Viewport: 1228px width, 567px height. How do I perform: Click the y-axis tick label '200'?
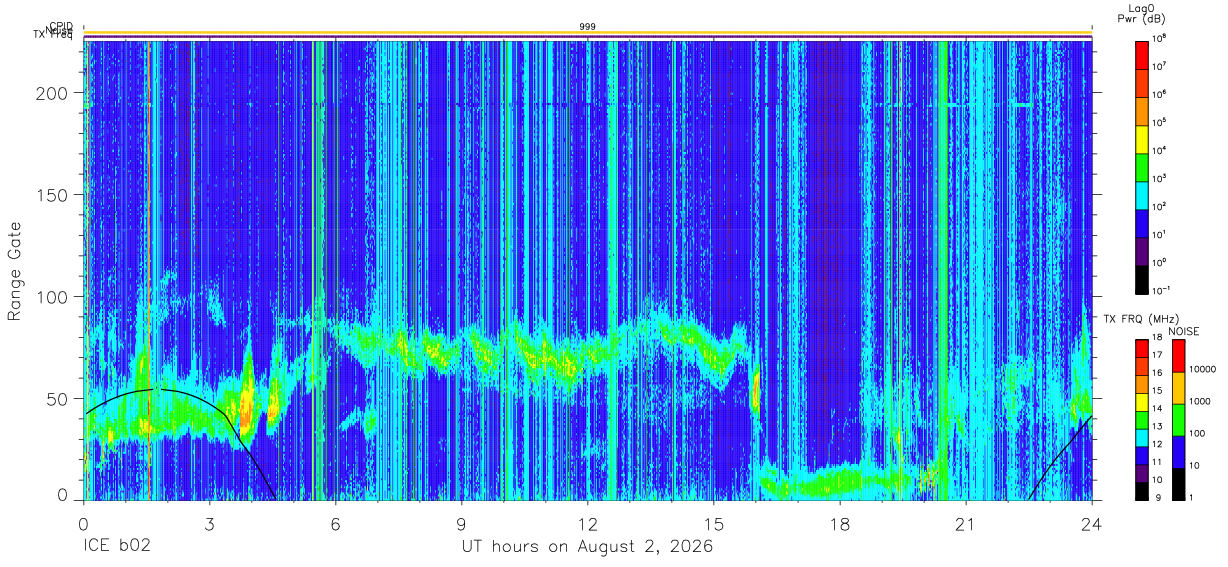(53, 93)
